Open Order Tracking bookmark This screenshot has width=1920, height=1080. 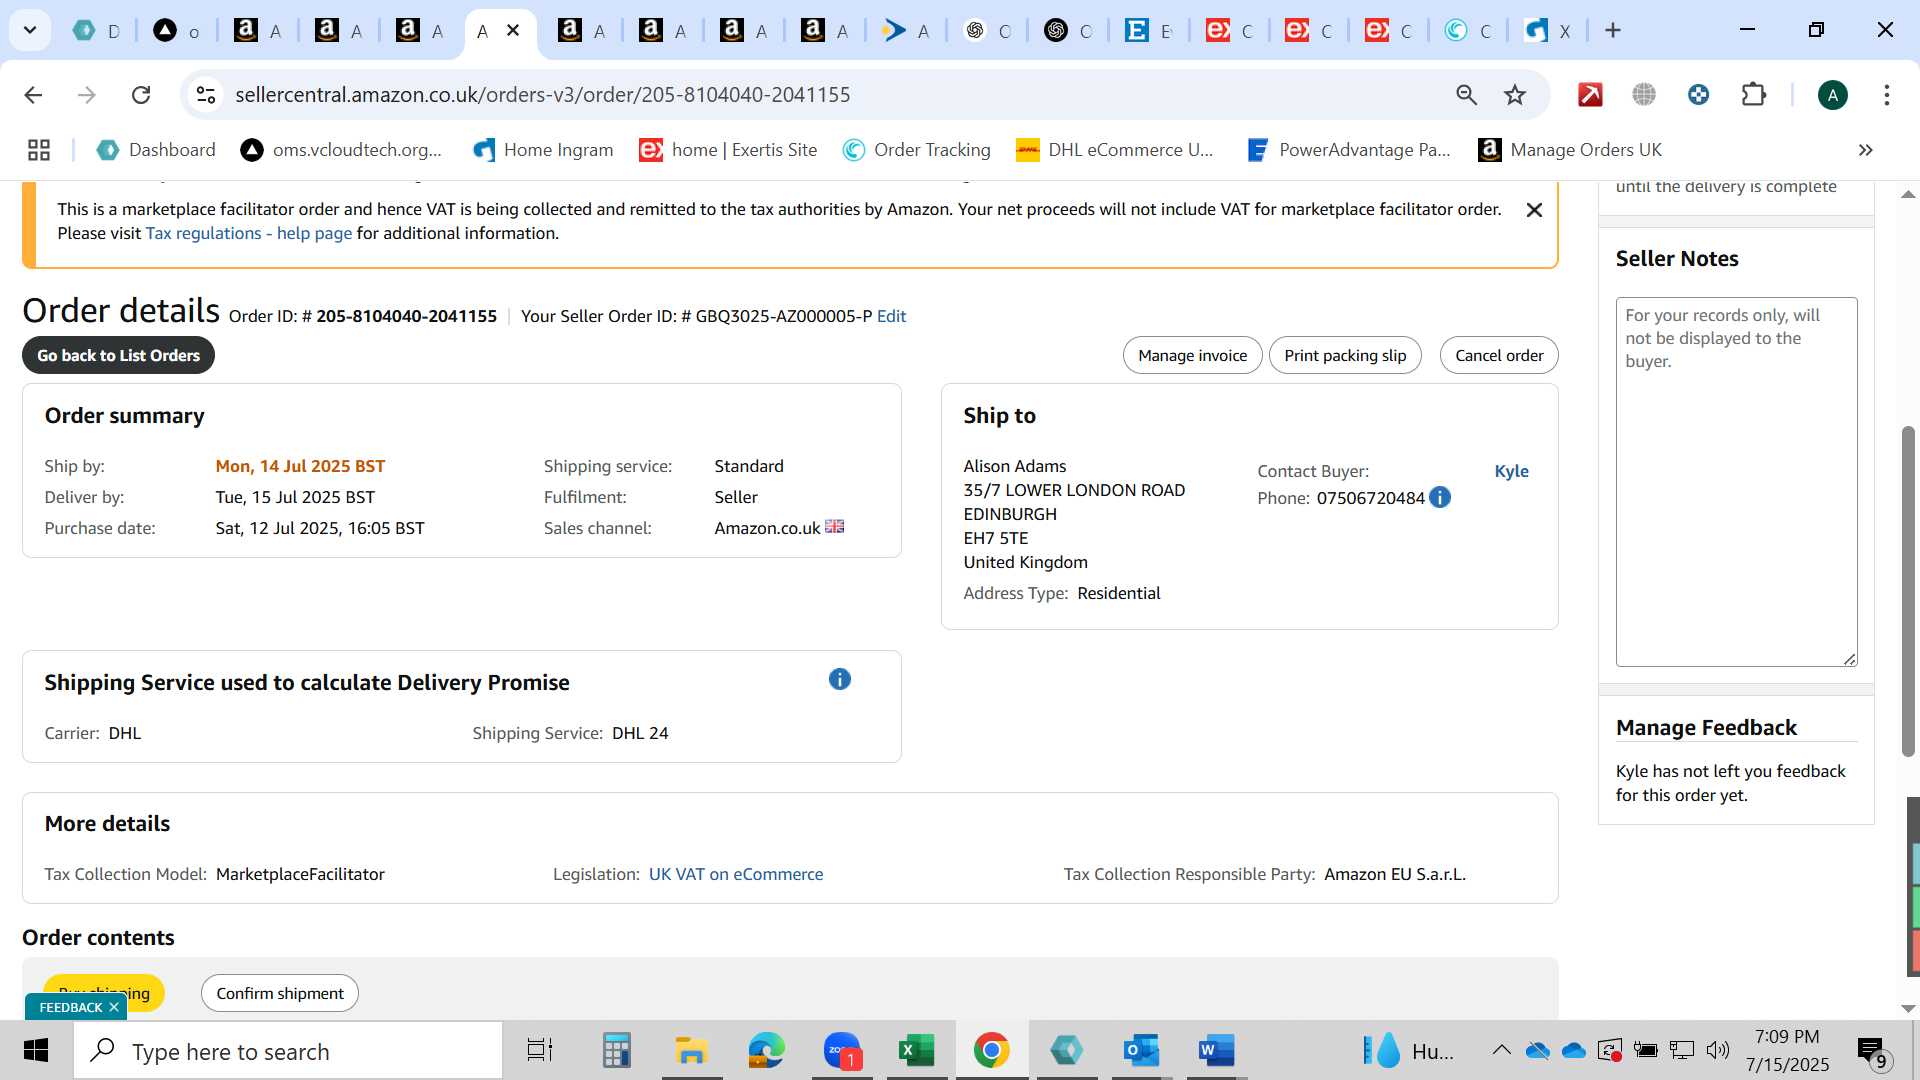[x=916, y=150]
